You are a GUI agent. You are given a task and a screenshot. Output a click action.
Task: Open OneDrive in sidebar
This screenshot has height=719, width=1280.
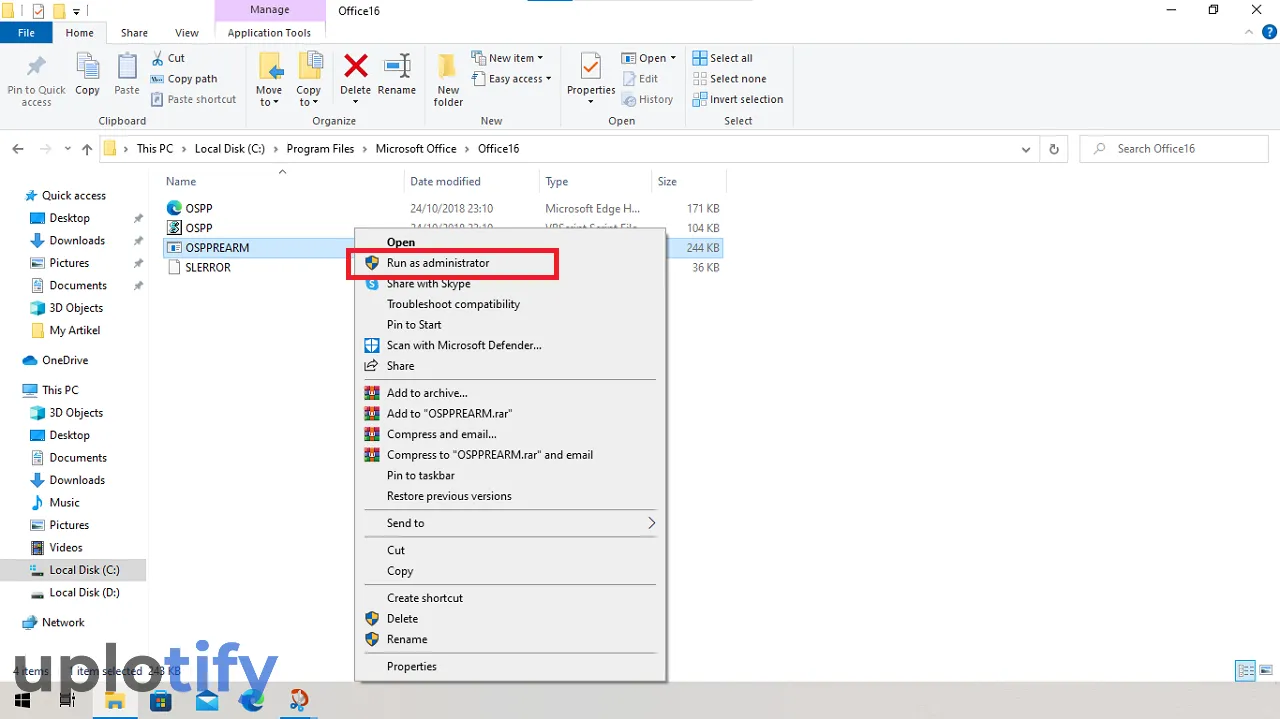click(65, 360)
